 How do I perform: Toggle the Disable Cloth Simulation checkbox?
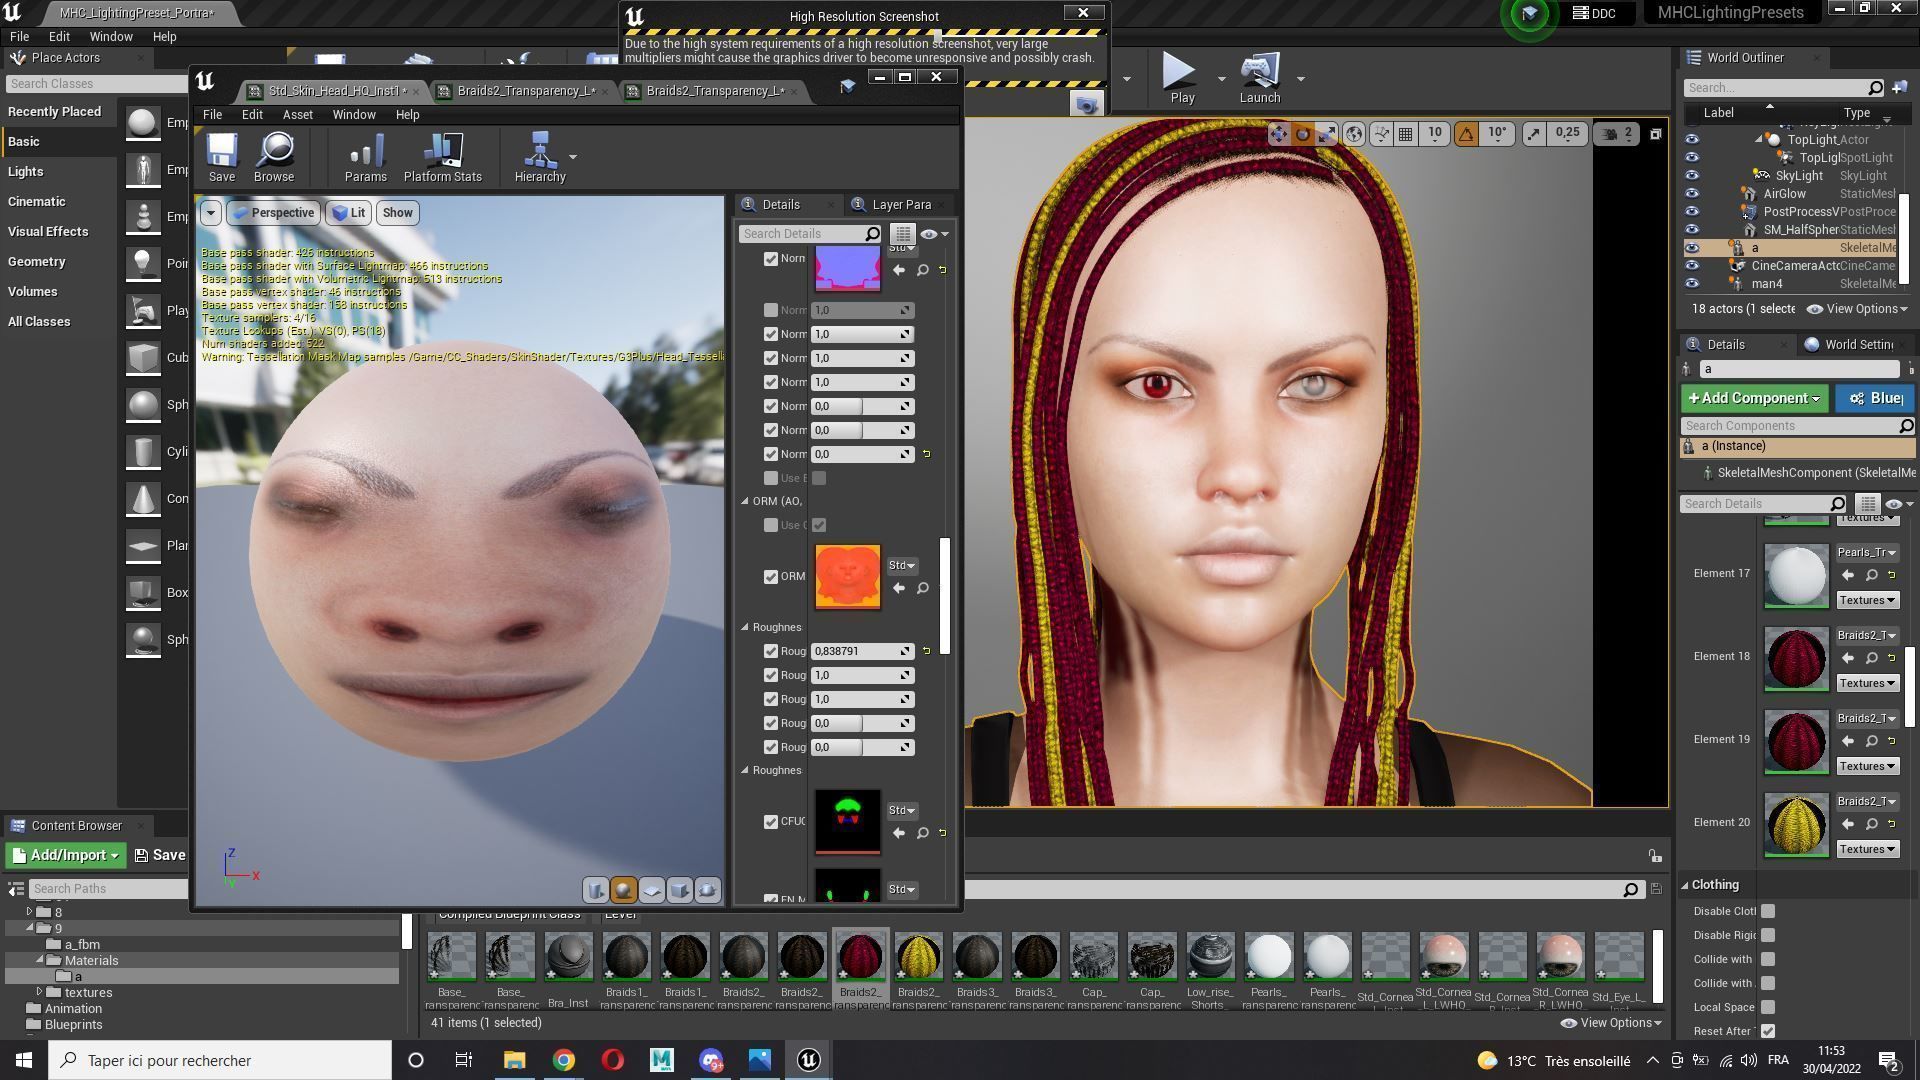[x=1768, y=911]
